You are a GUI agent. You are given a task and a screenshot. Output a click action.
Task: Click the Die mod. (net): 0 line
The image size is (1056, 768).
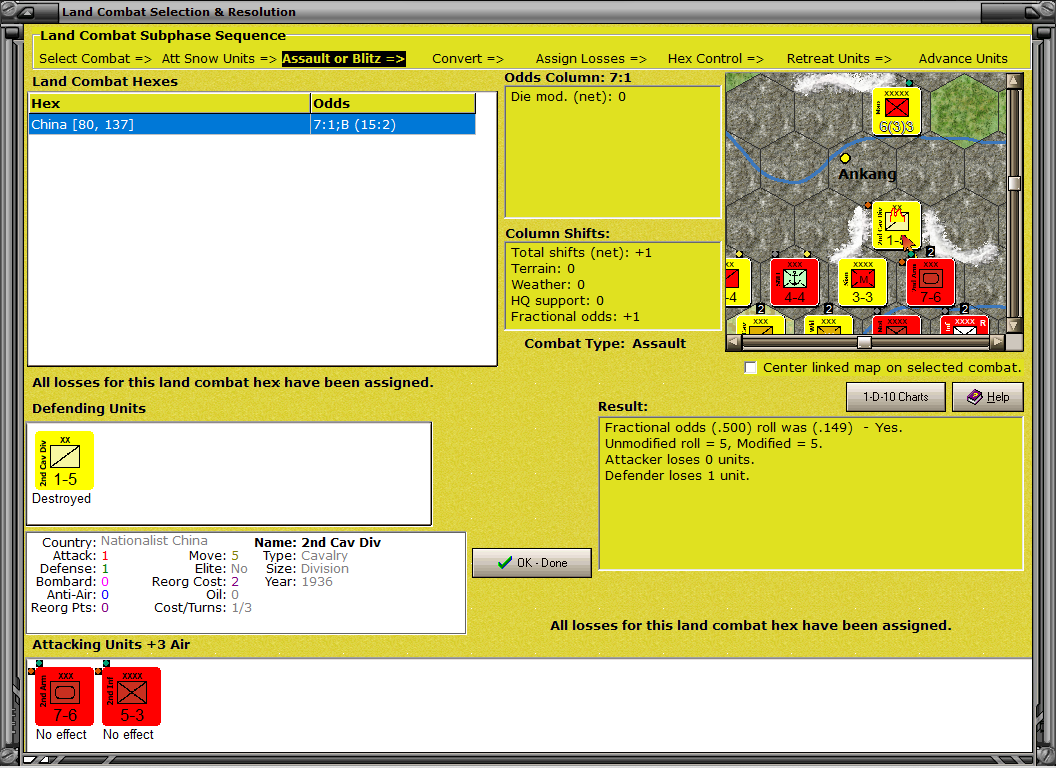(568, 96)
